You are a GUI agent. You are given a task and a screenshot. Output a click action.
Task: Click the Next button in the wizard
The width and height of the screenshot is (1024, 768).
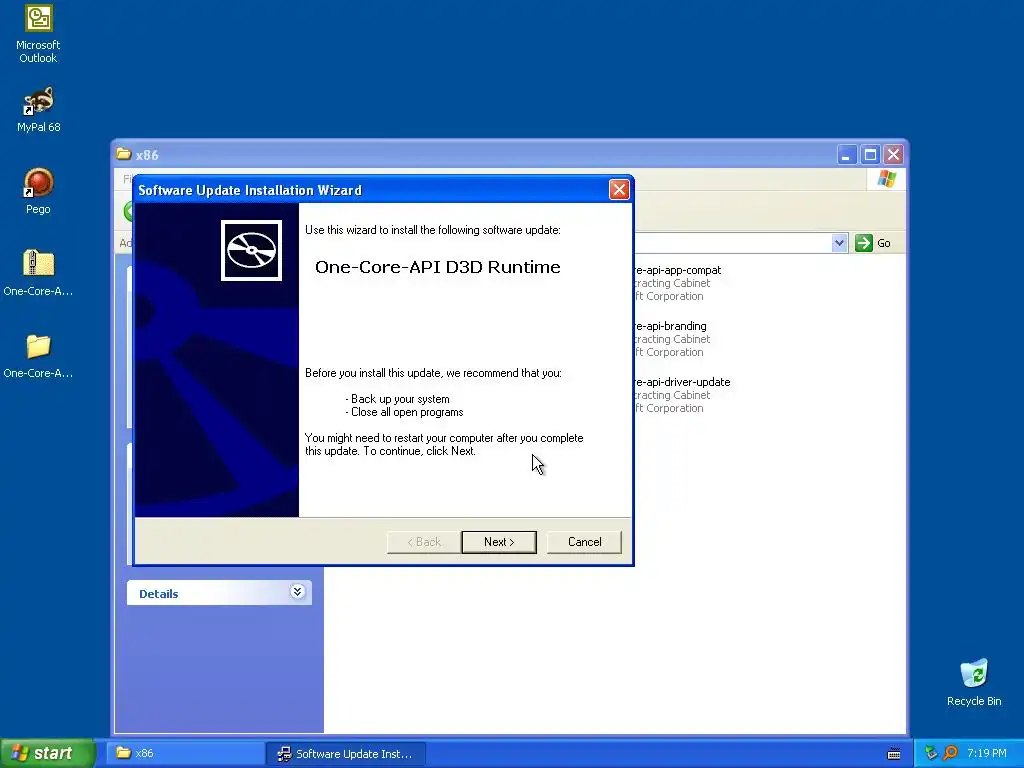click(499, 542)
